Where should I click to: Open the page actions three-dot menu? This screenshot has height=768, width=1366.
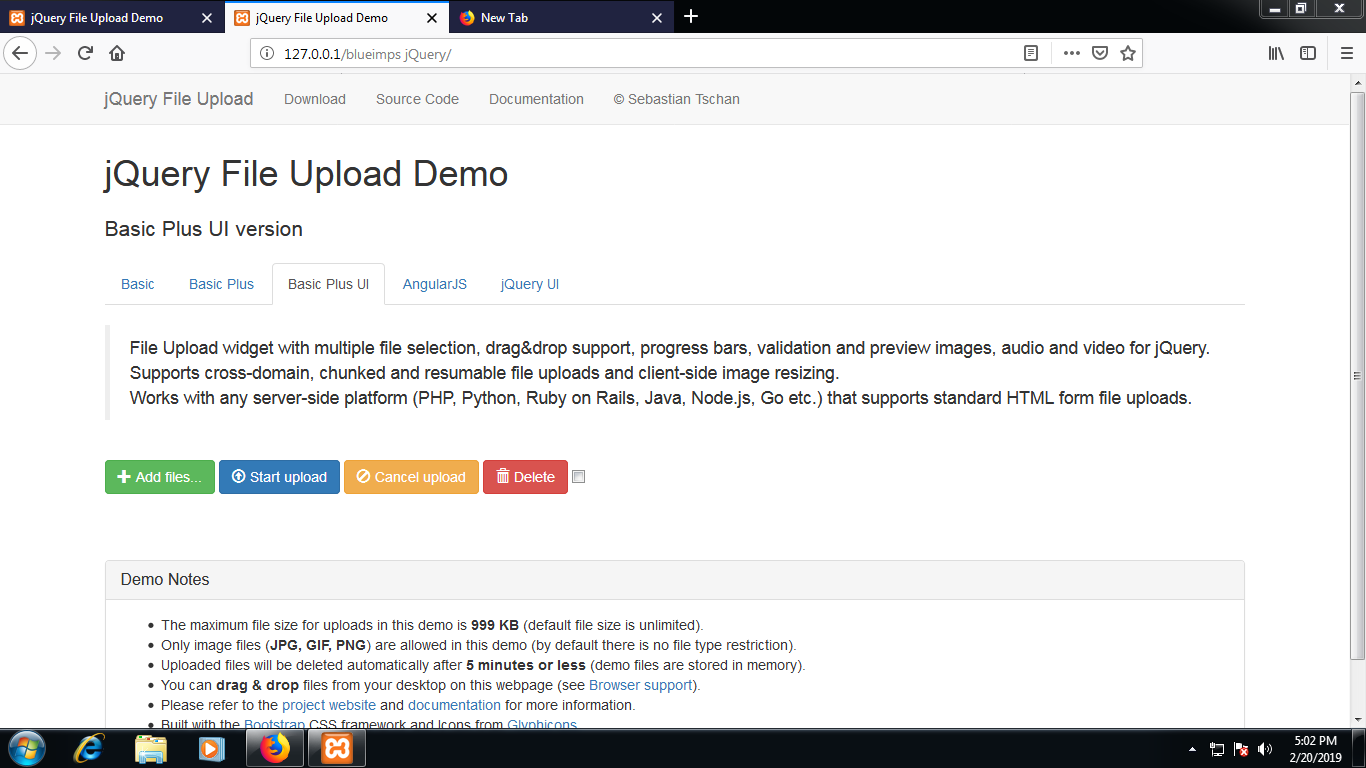point(1071,53)
